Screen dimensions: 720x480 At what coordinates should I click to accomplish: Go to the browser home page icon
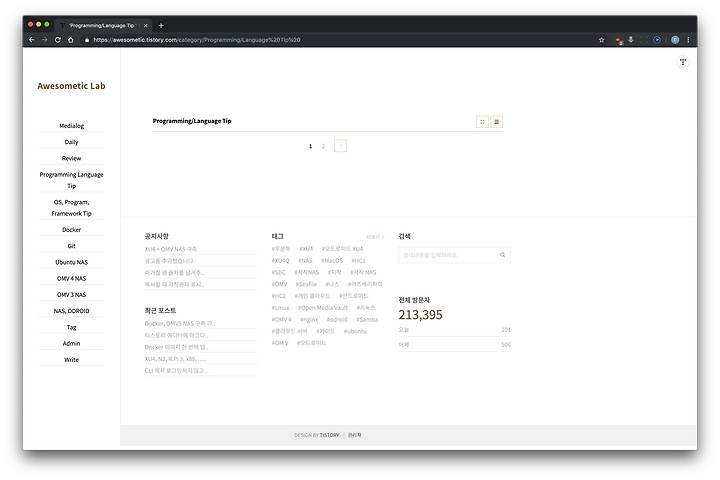click(x=71, y=40)
